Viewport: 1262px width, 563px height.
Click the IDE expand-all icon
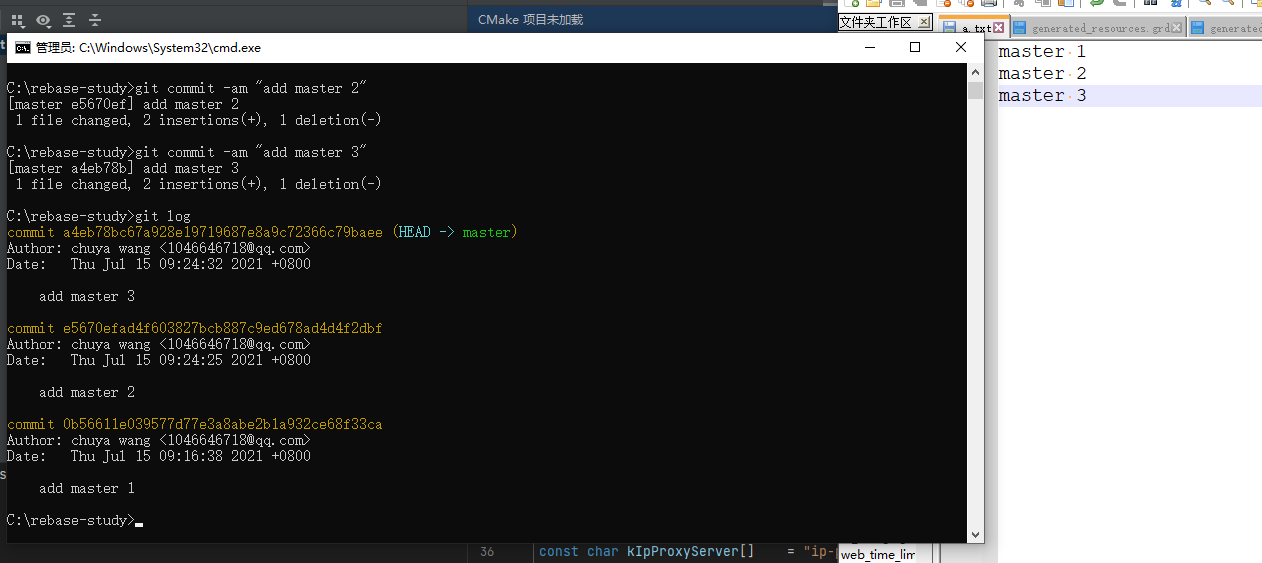[69, 20]
